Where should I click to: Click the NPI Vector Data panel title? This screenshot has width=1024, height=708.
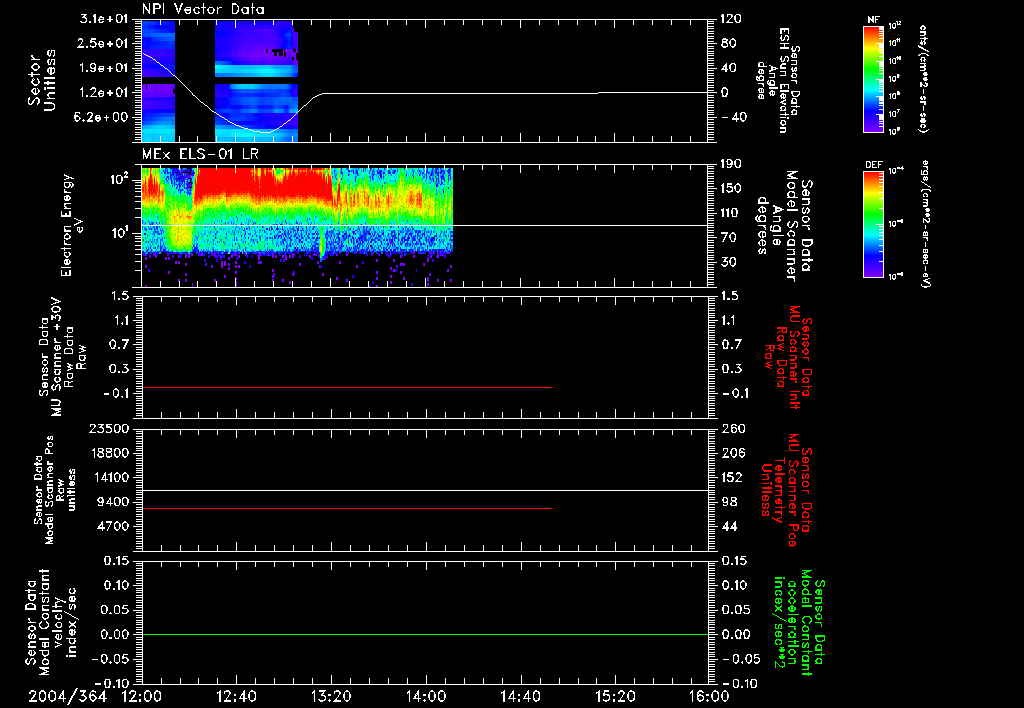[x=203, y=9]
